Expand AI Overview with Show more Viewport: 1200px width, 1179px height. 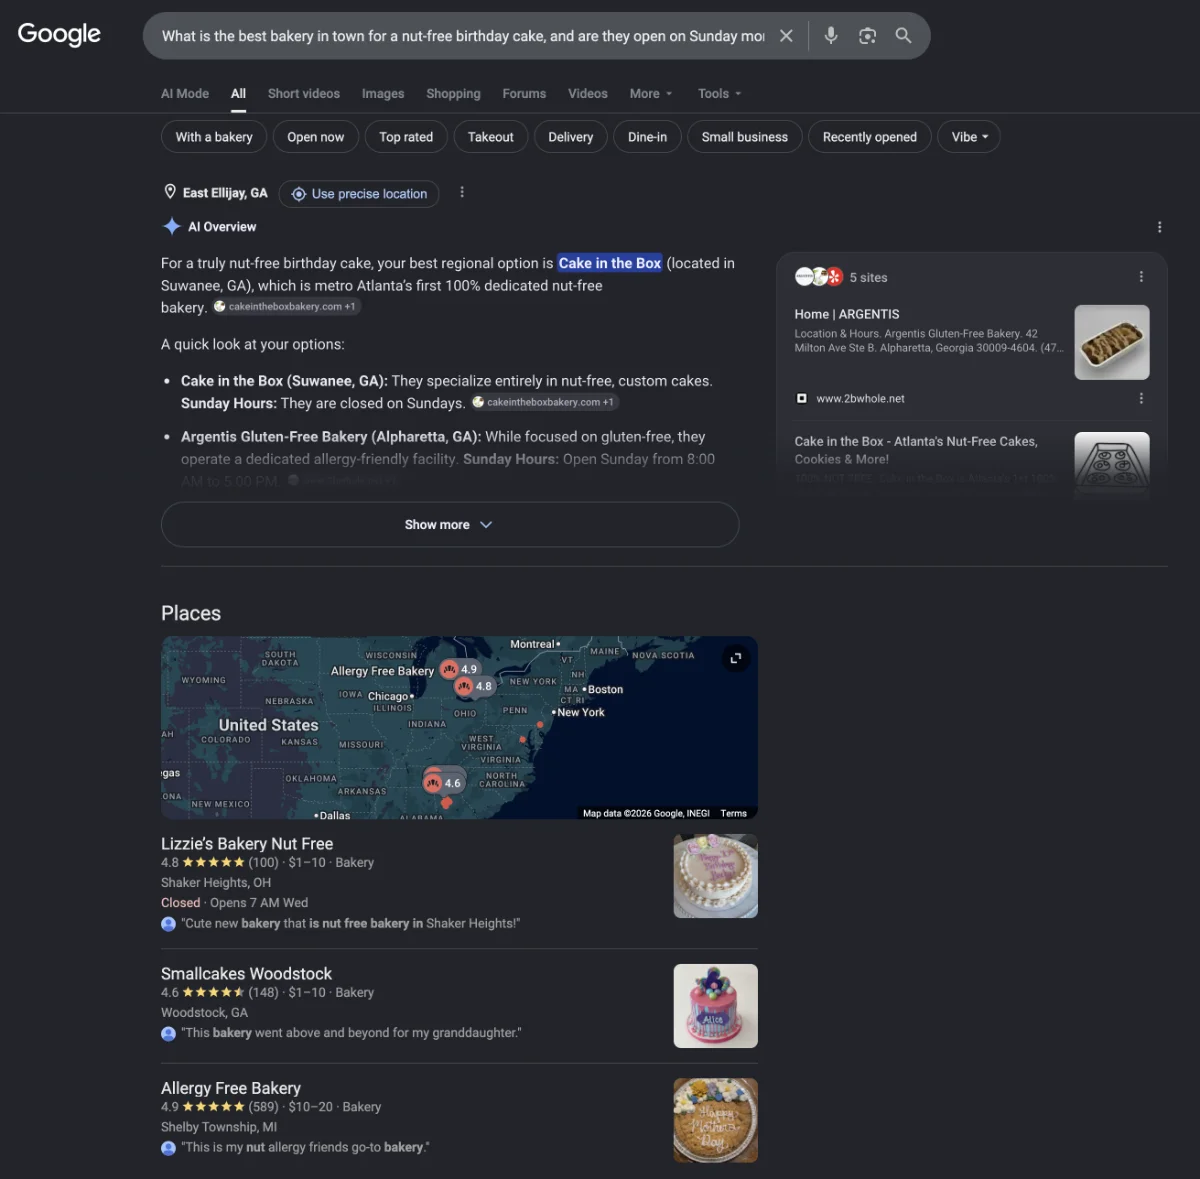click(450, 525)
